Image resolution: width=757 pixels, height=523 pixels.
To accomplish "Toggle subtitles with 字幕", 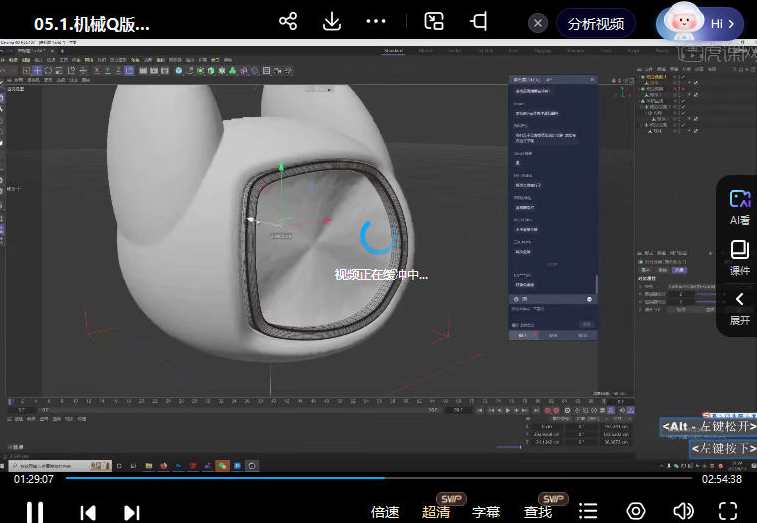I will [x=486, y=512].
